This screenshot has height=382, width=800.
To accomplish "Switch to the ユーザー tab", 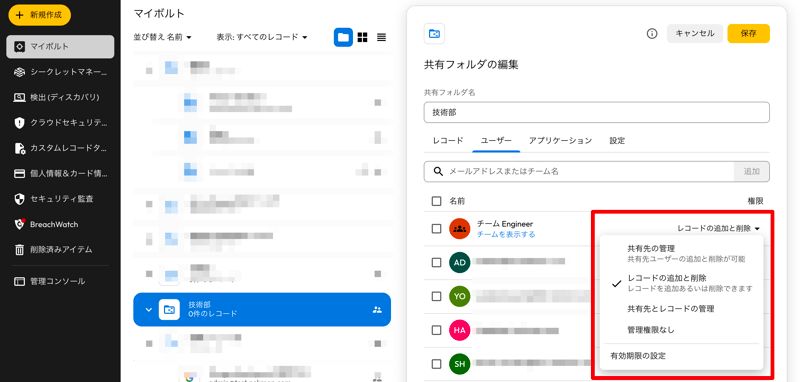I will [x=496, y=141].
